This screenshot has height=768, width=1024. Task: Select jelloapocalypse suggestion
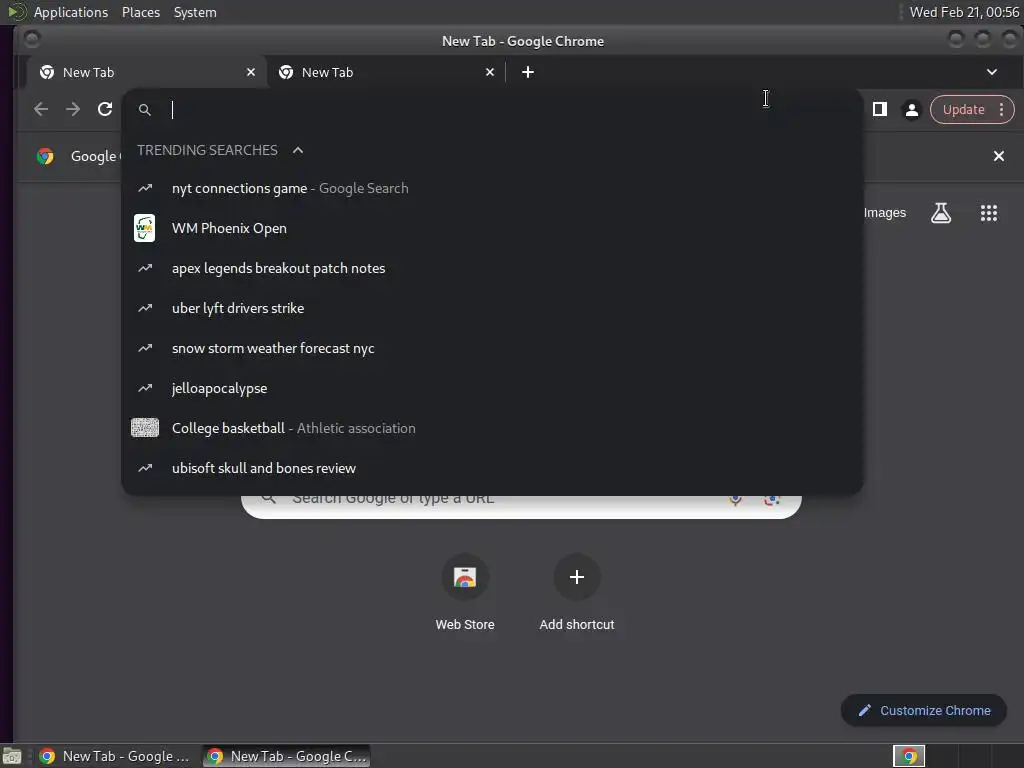click(x=492, y=388)
